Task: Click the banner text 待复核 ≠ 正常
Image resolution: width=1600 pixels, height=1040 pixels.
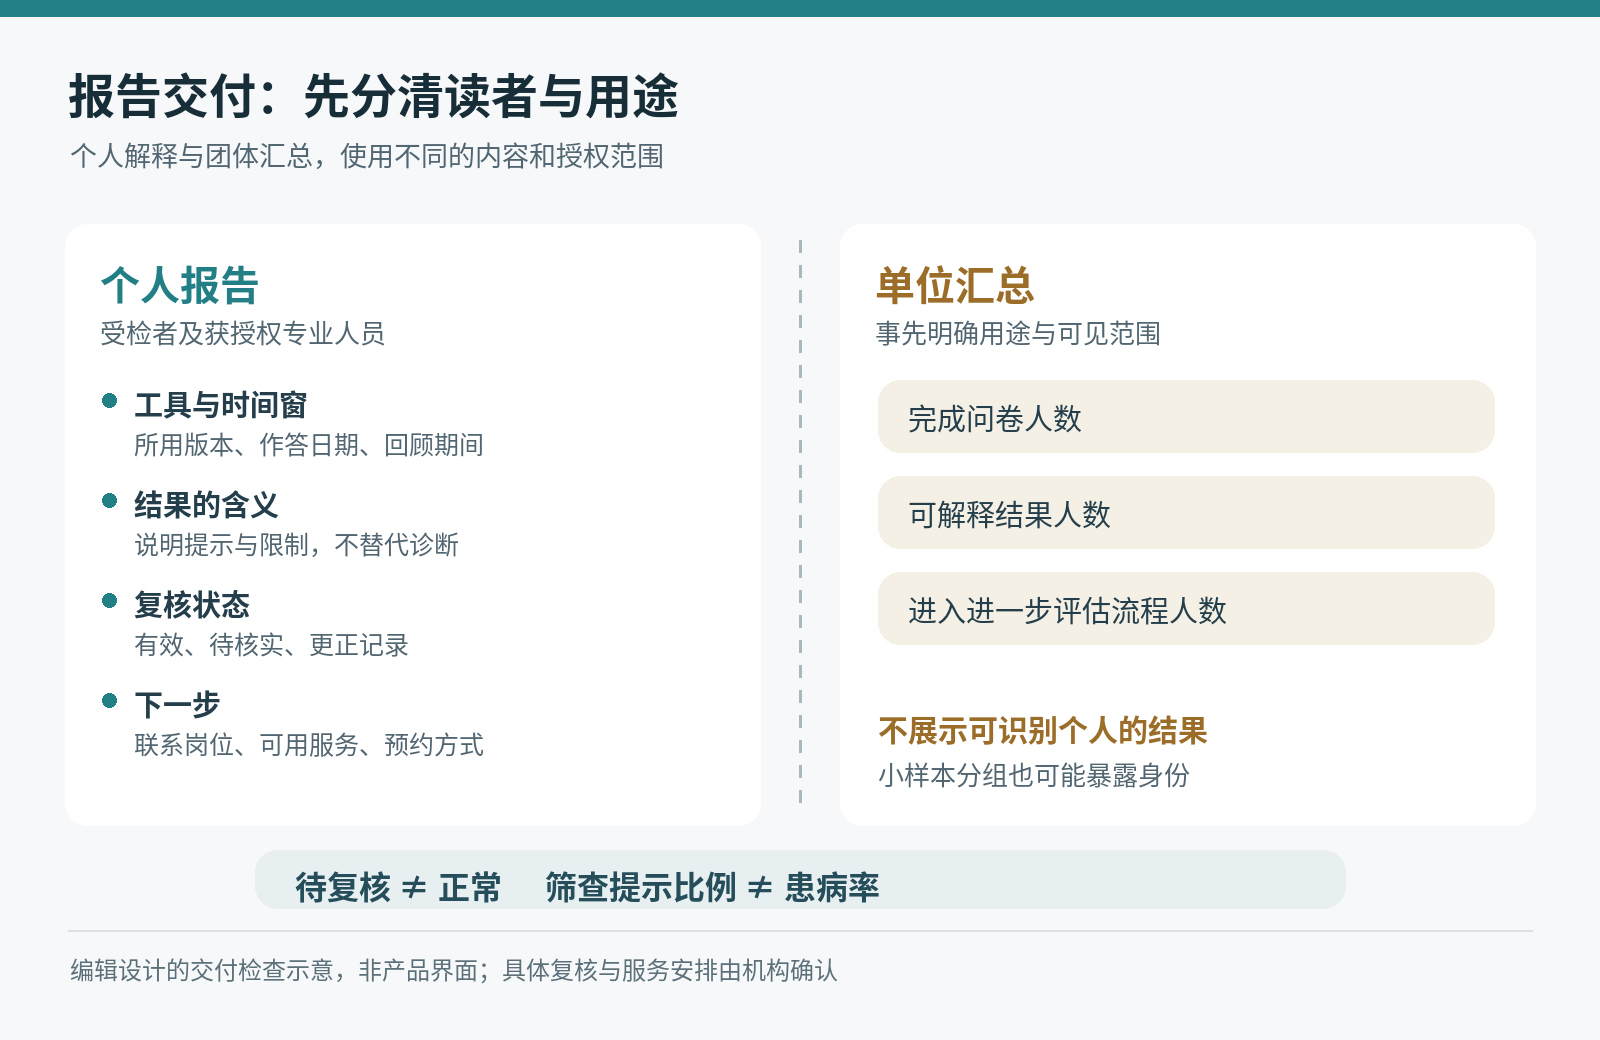Action: (x=398, y=887)
